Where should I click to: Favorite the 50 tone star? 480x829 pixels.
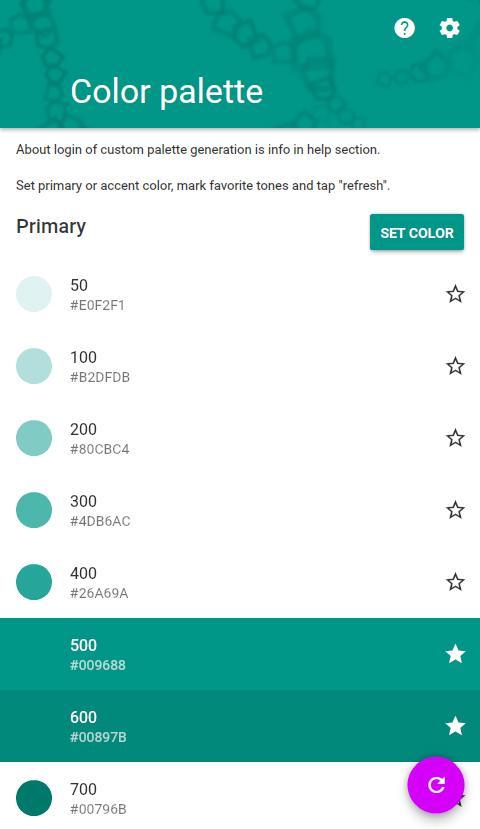455,294
